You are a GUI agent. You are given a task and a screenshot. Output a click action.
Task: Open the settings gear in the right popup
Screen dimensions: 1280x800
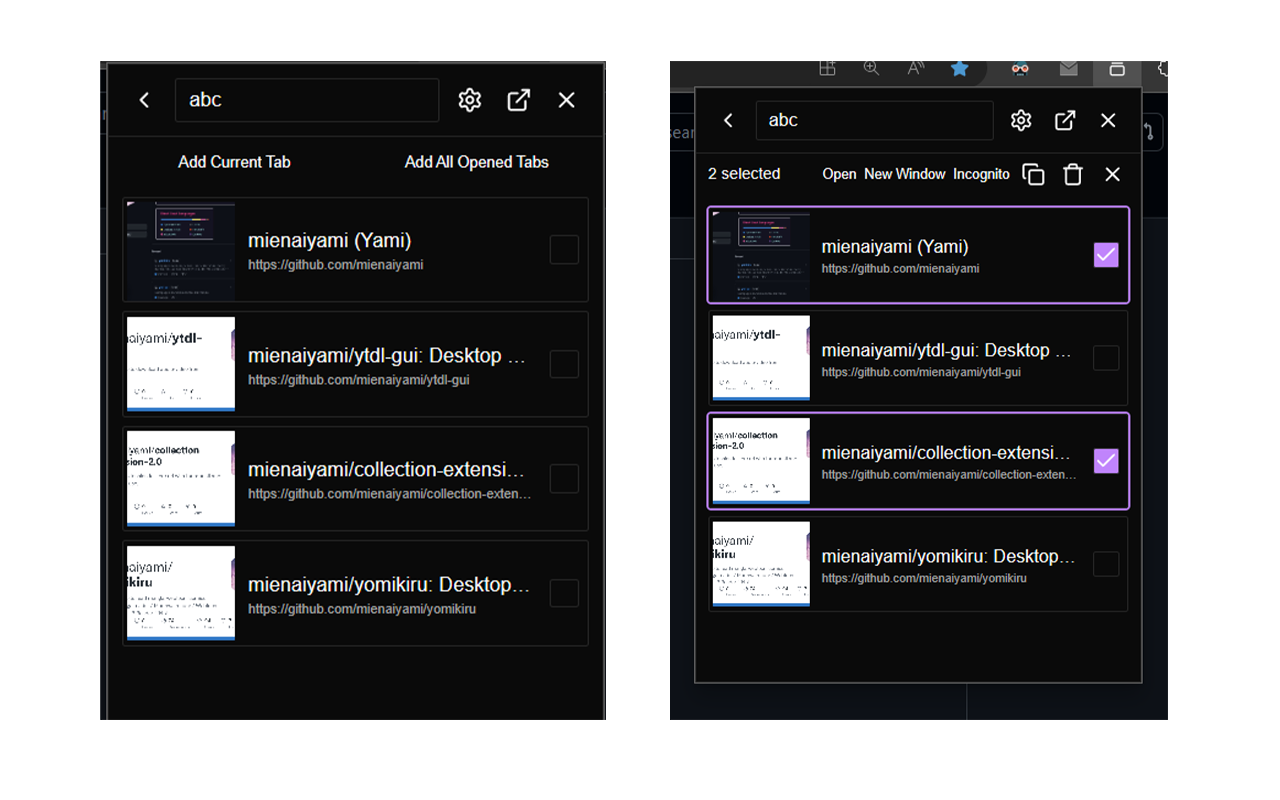(1021, 120)
